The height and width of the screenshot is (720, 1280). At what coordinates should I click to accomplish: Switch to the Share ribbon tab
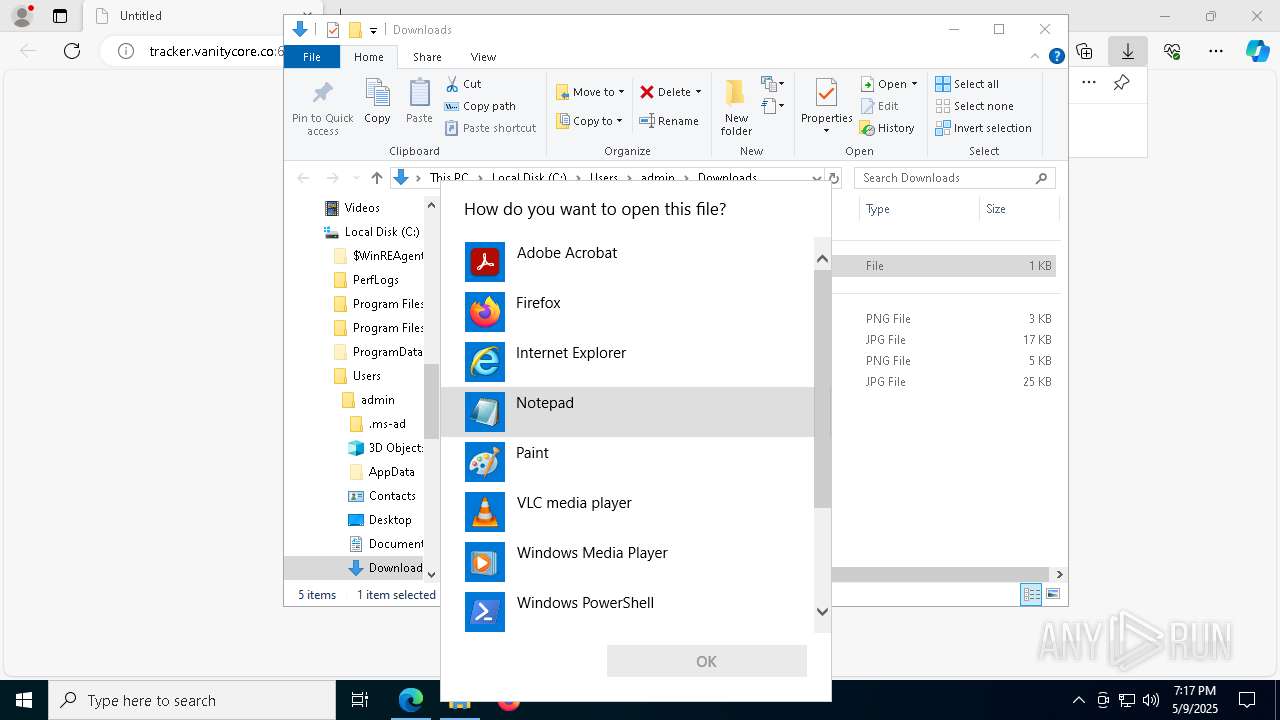click(x=427, y=57)
